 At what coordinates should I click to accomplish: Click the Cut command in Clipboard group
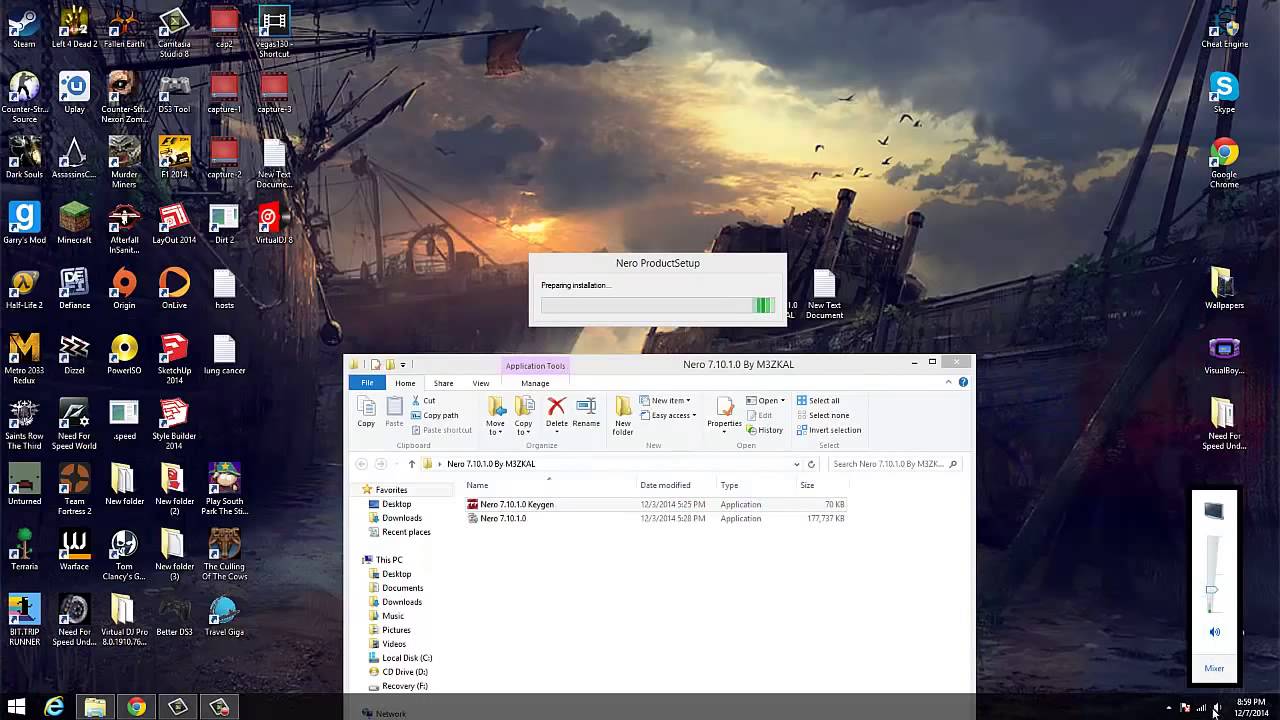(422, 400)
